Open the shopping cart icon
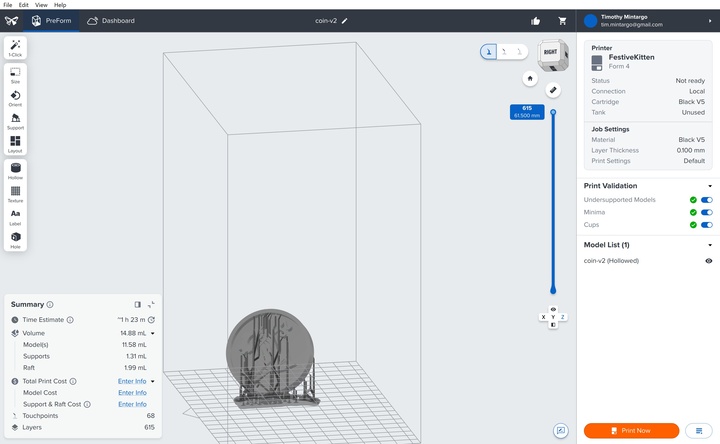Image resolution: width=720 pixels, height=444 pixels. 562,21
